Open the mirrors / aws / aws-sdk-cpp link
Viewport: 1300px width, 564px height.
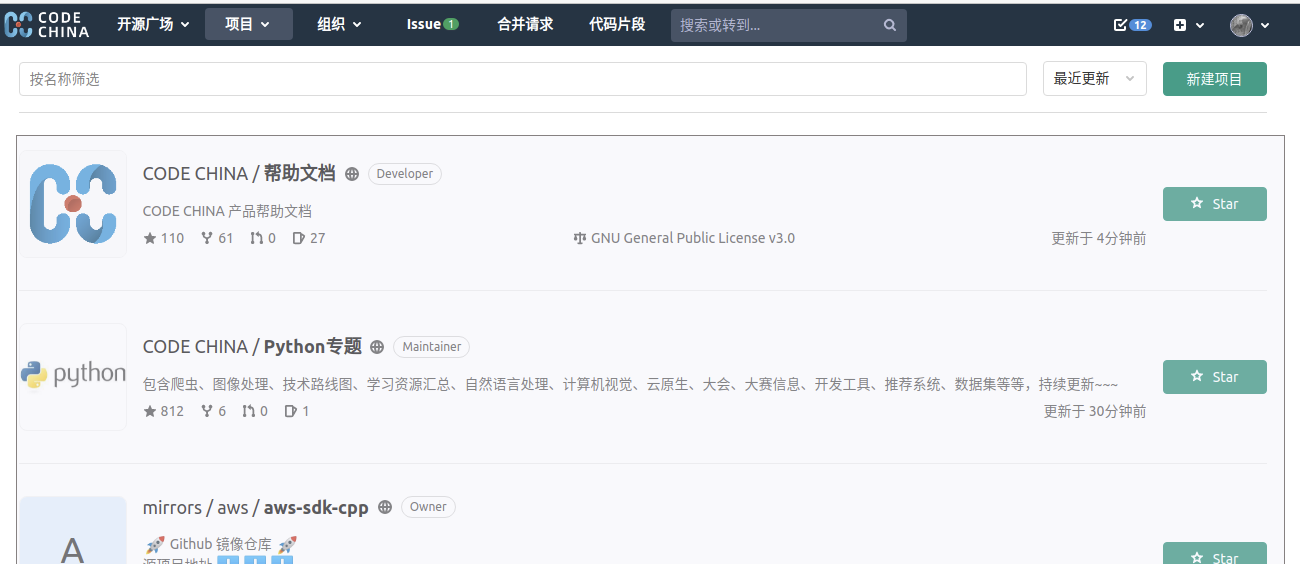[x=256, y=507]
